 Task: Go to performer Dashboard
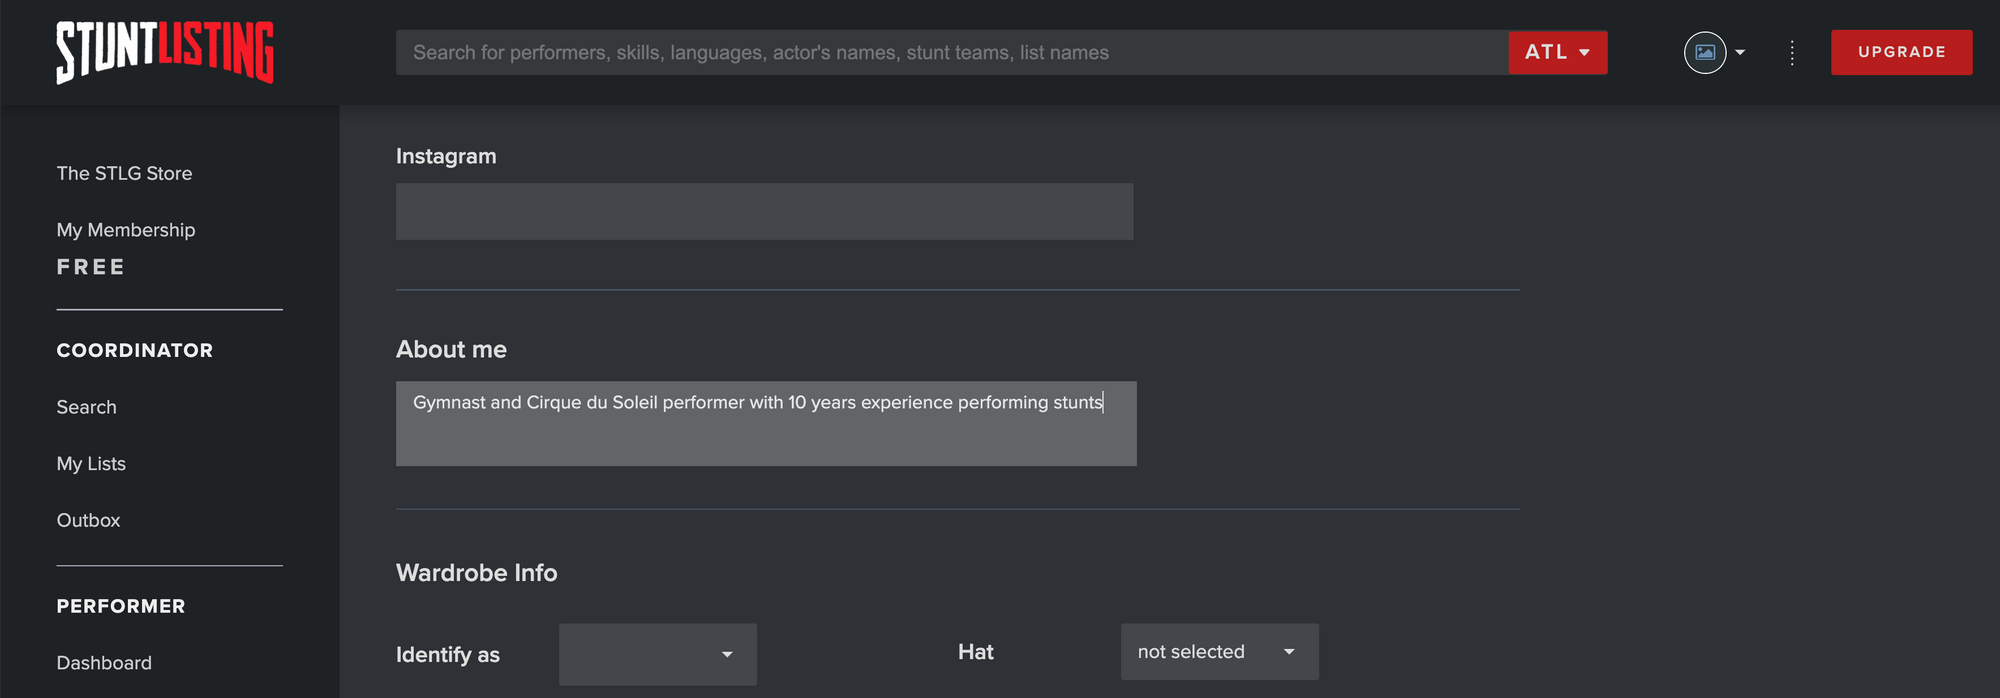[104, 663]
